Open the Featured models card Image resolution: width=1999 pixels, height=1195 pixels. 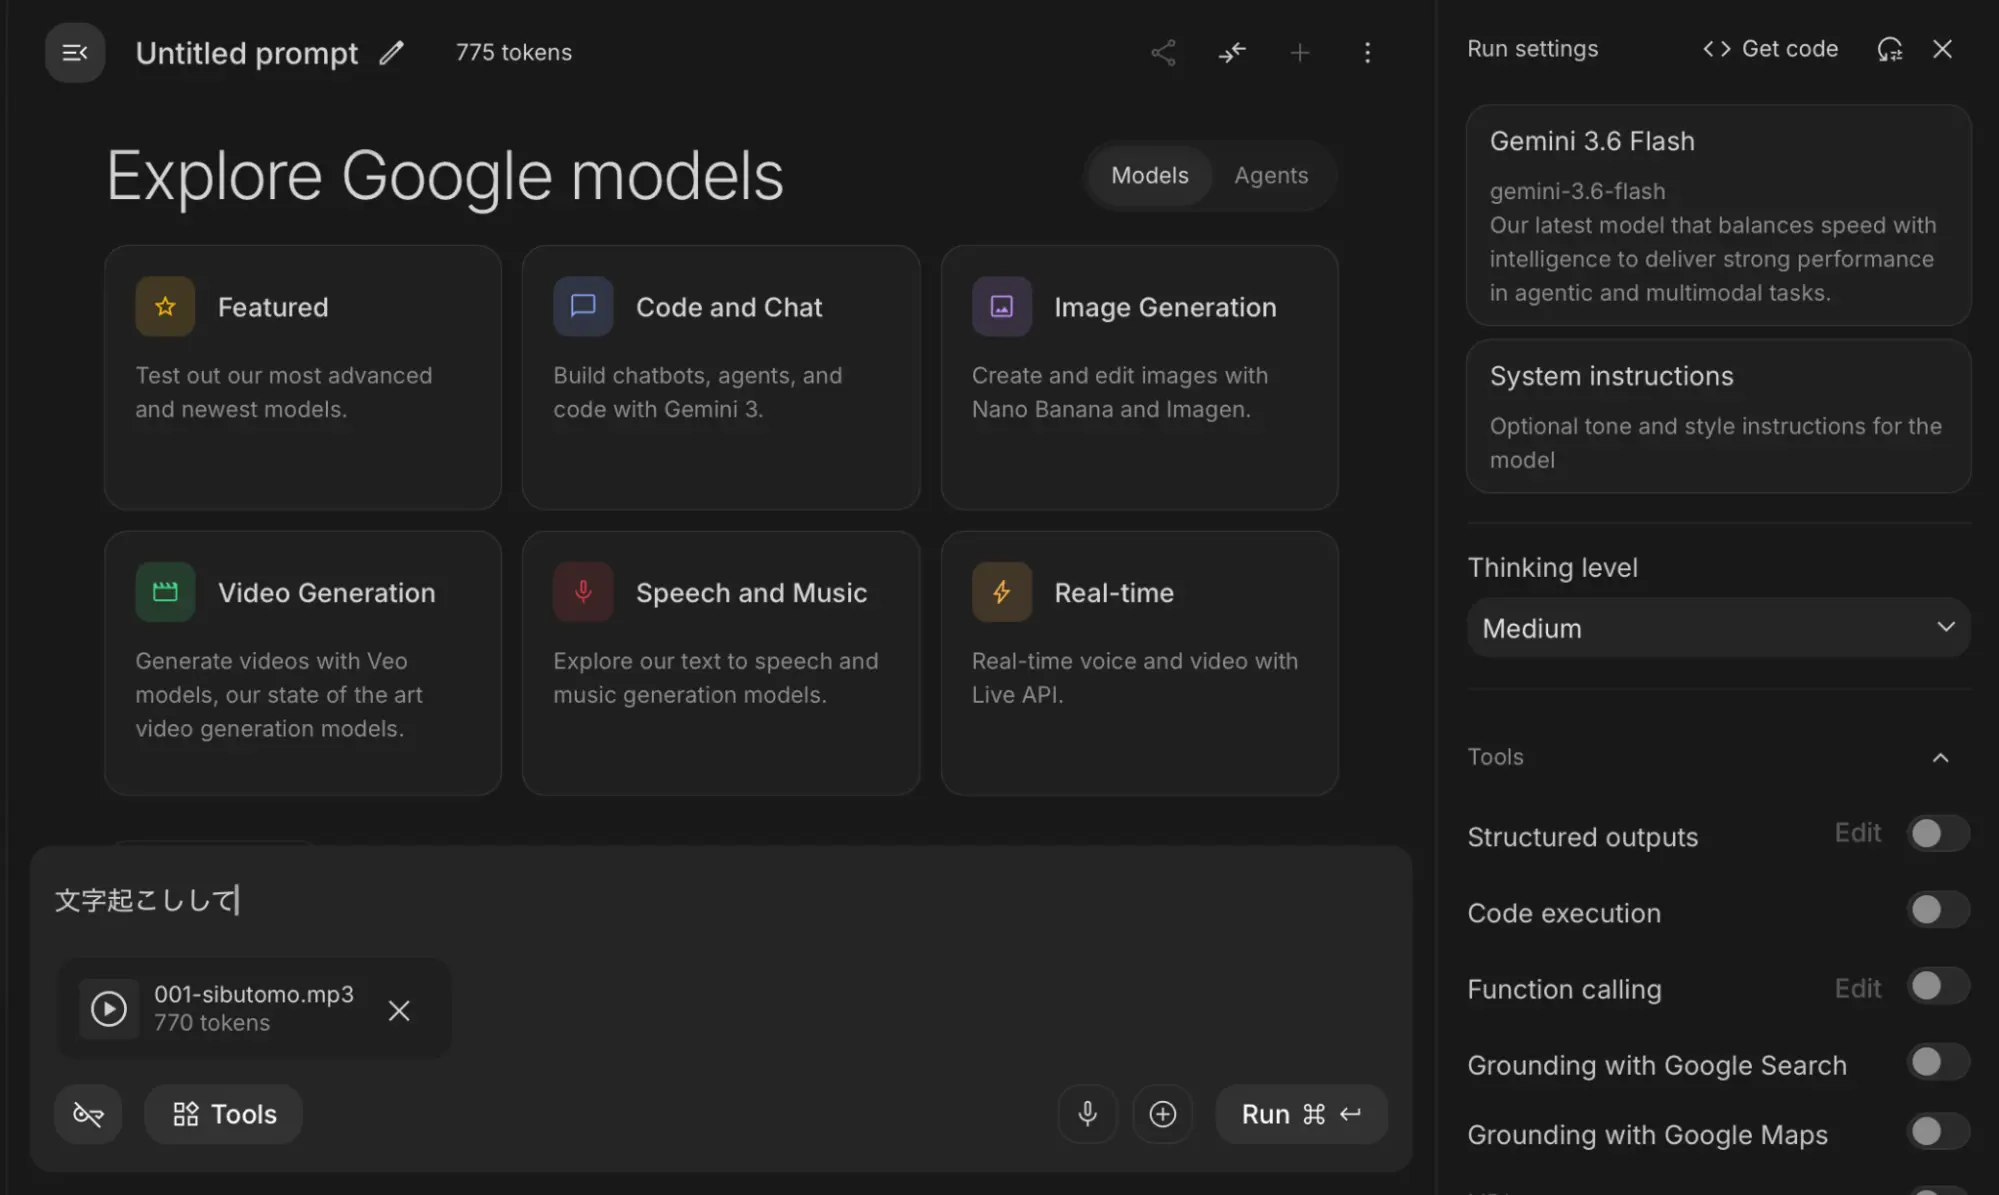click(303, 378)
